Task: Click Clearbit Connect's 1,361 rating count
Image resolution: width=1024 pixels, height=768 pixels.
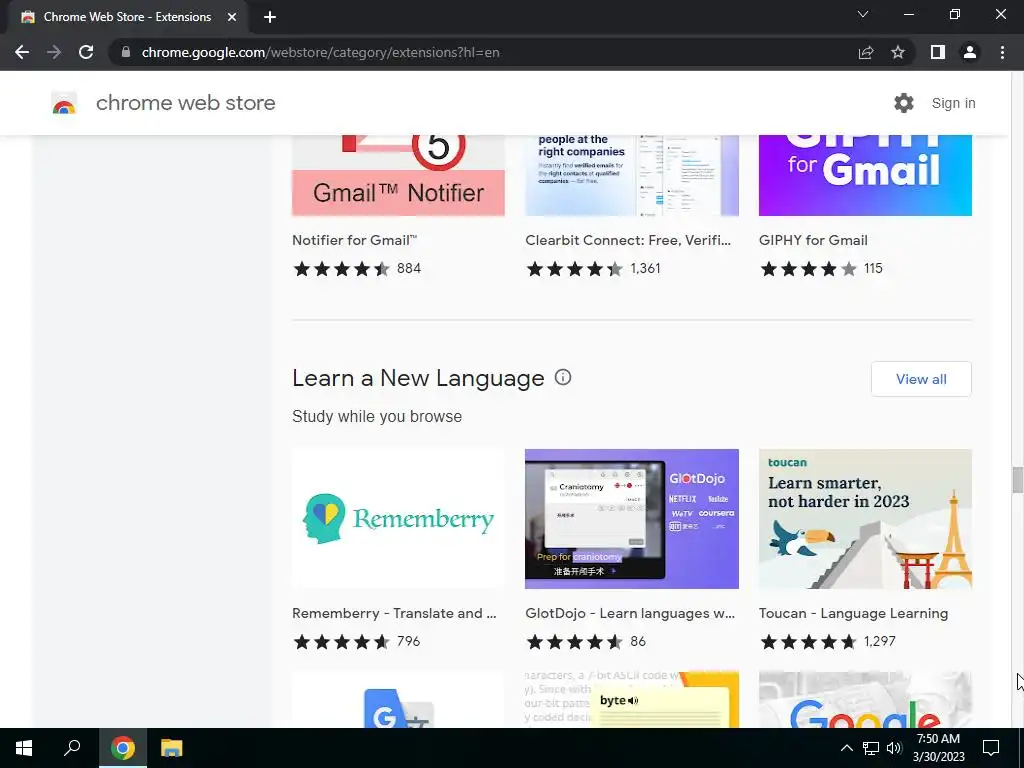Action: pyautogui.click(x=645, y=268)
